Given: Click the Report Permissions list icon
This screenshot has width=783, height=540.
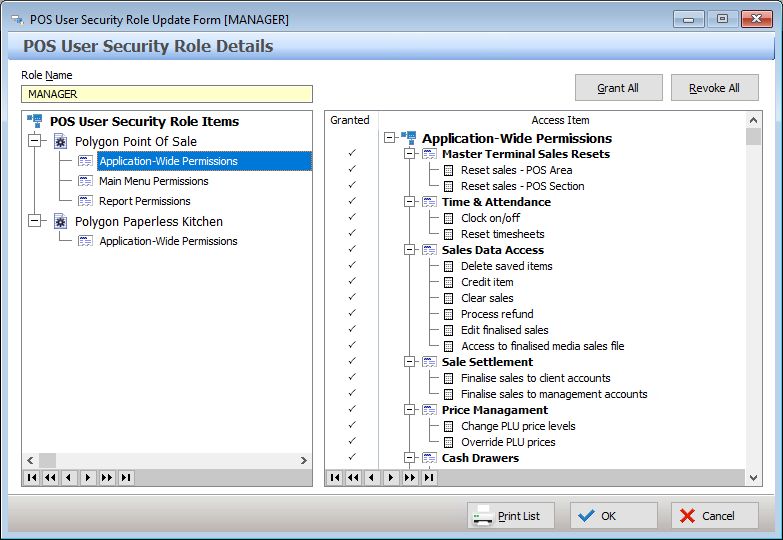Looking at the screenshot, I should pyautogui.click(x=85, y=201).
